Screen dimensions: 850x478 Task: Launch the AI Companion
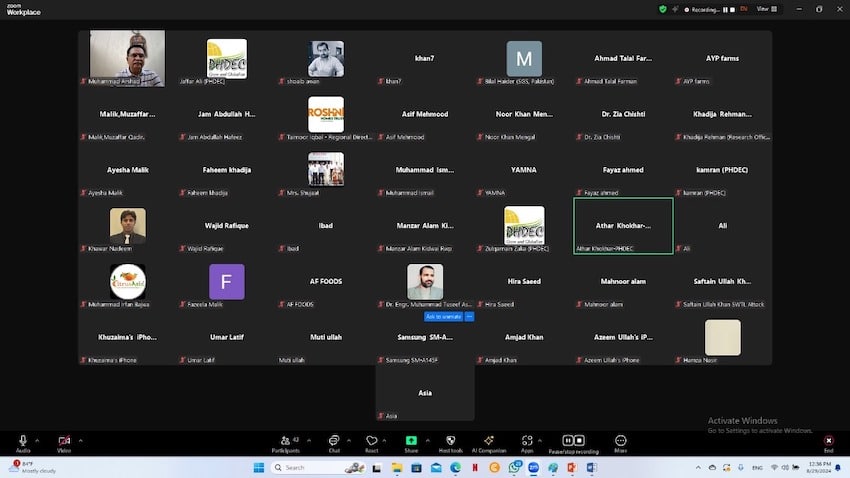[489, 441]
